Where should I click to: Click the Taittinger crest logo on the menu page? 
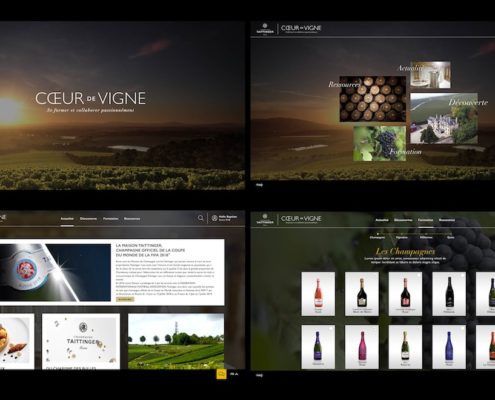tap(265, 29)
